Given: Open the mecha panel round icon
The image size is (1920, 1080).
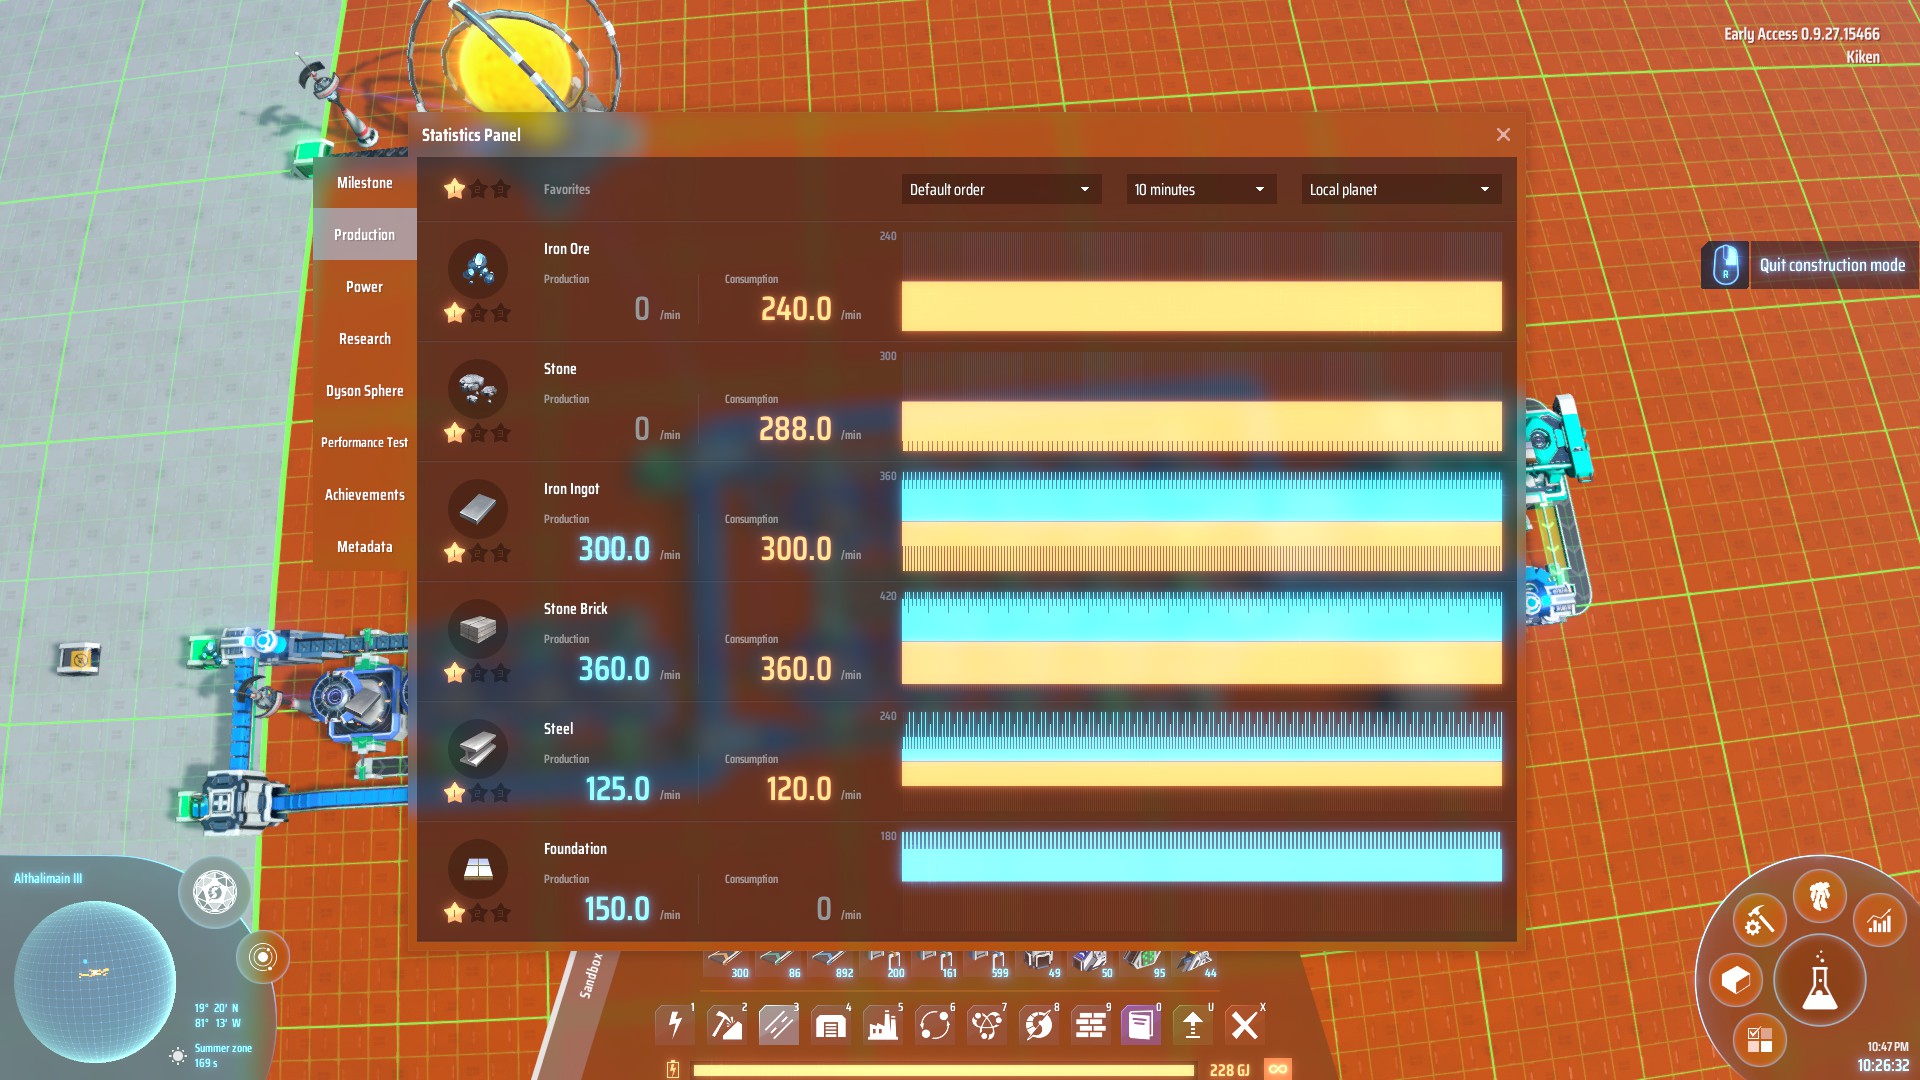Looking at the screenshot, I should point(1819,895).
